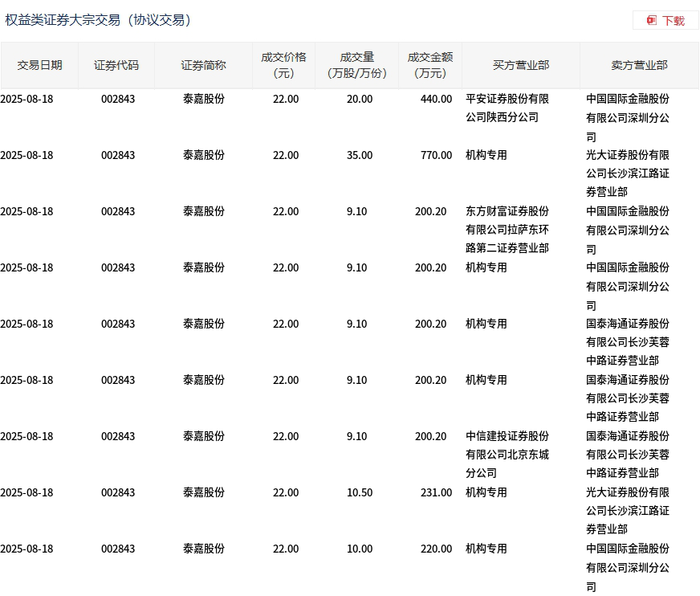Image resolution: width=700 pixels, height=596 pixels.
Task: Click the 证券简称 column header
Action: point(204,65)
